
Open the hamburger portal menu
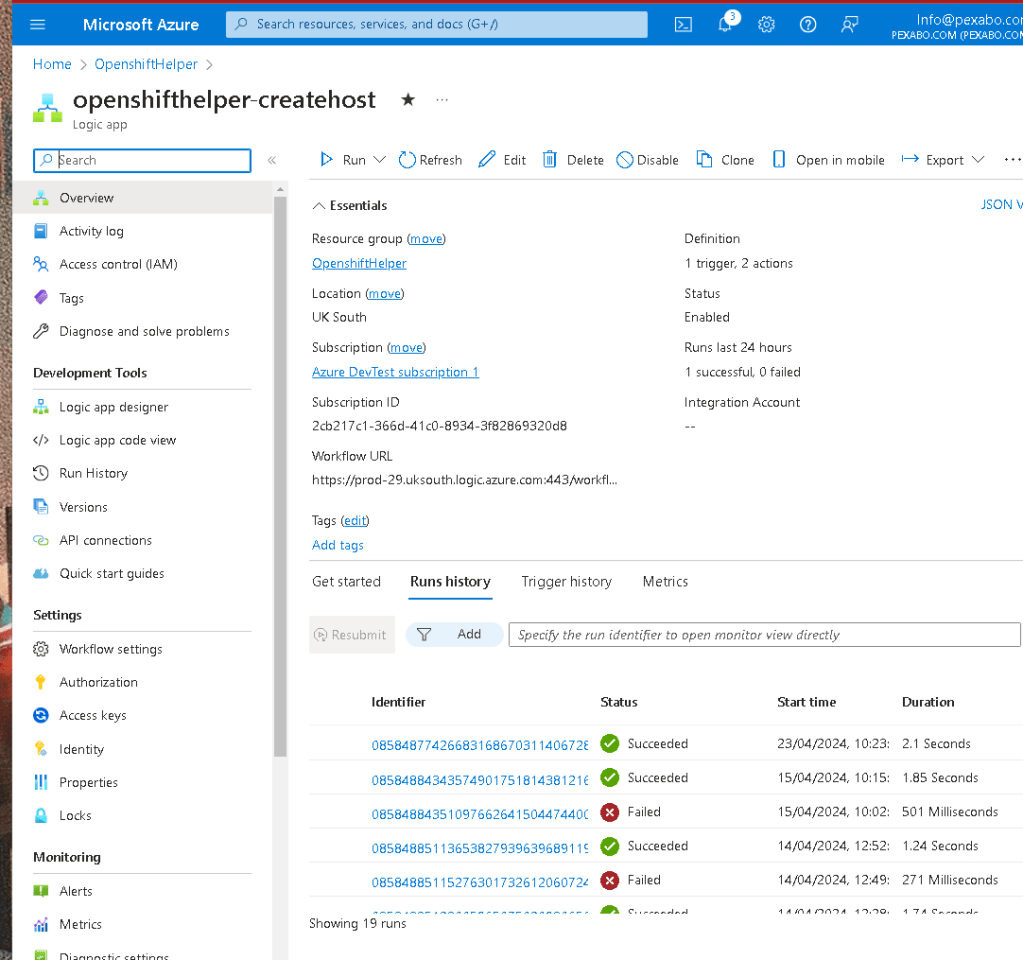pos(38,25)
